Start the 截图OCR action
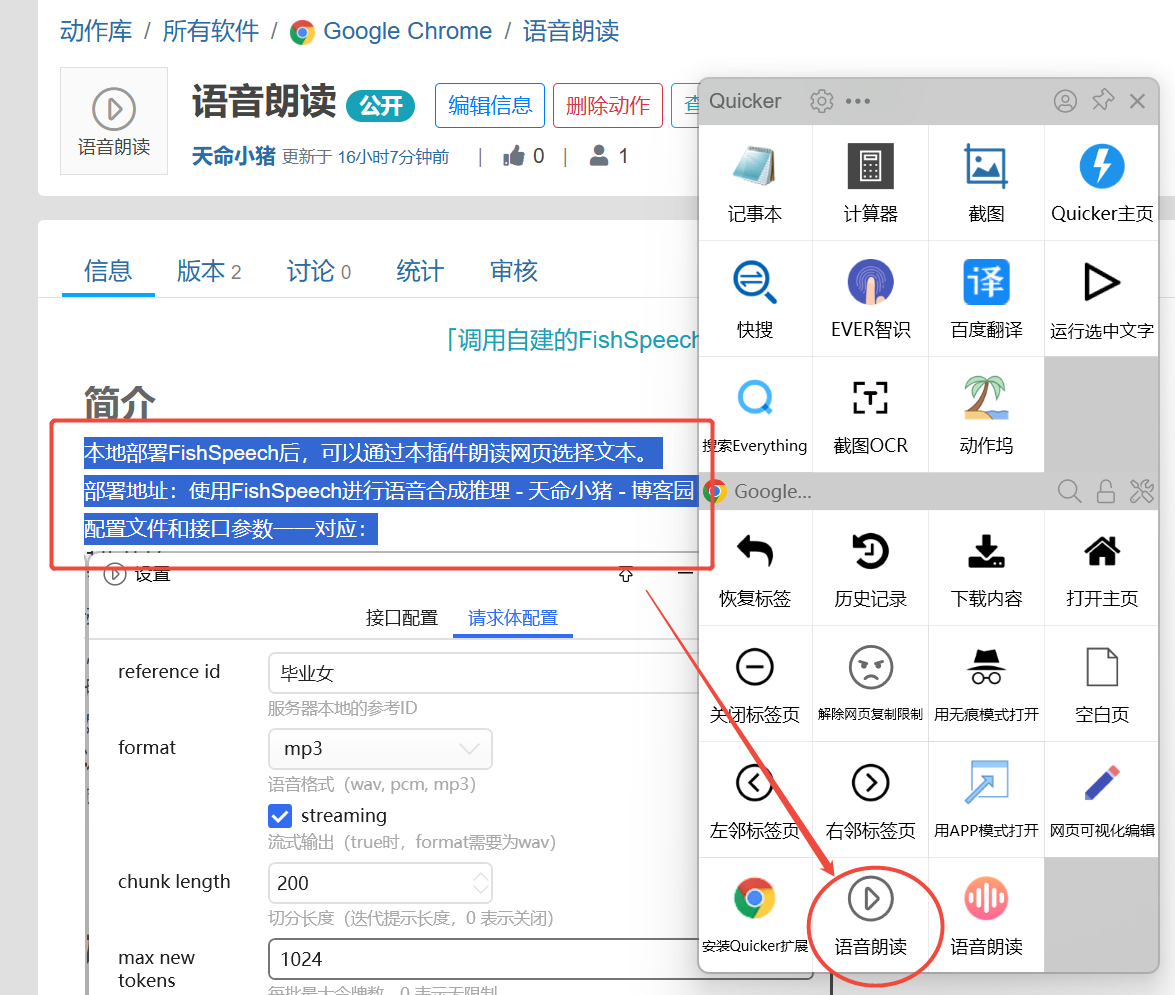The image size is (1175, 995). point(870,414)
